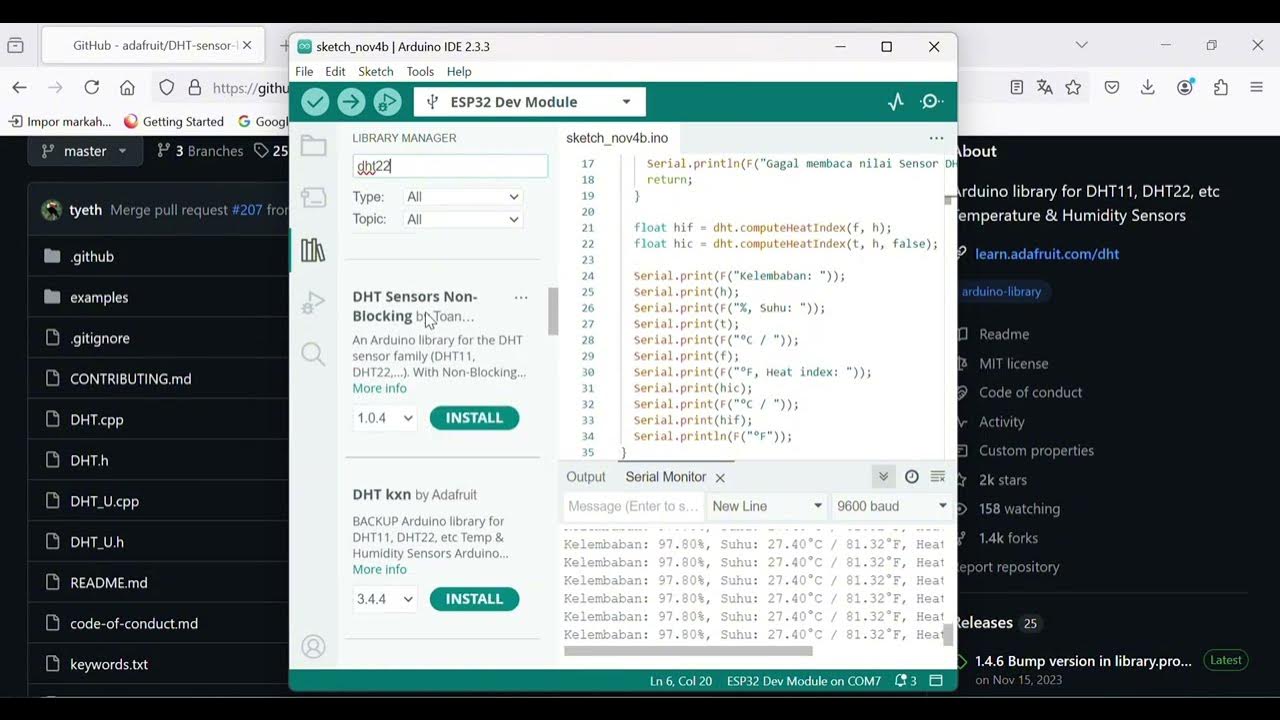
Task: Open learn.adafruit.com/dht link
Action: (x=1047, y=254)
